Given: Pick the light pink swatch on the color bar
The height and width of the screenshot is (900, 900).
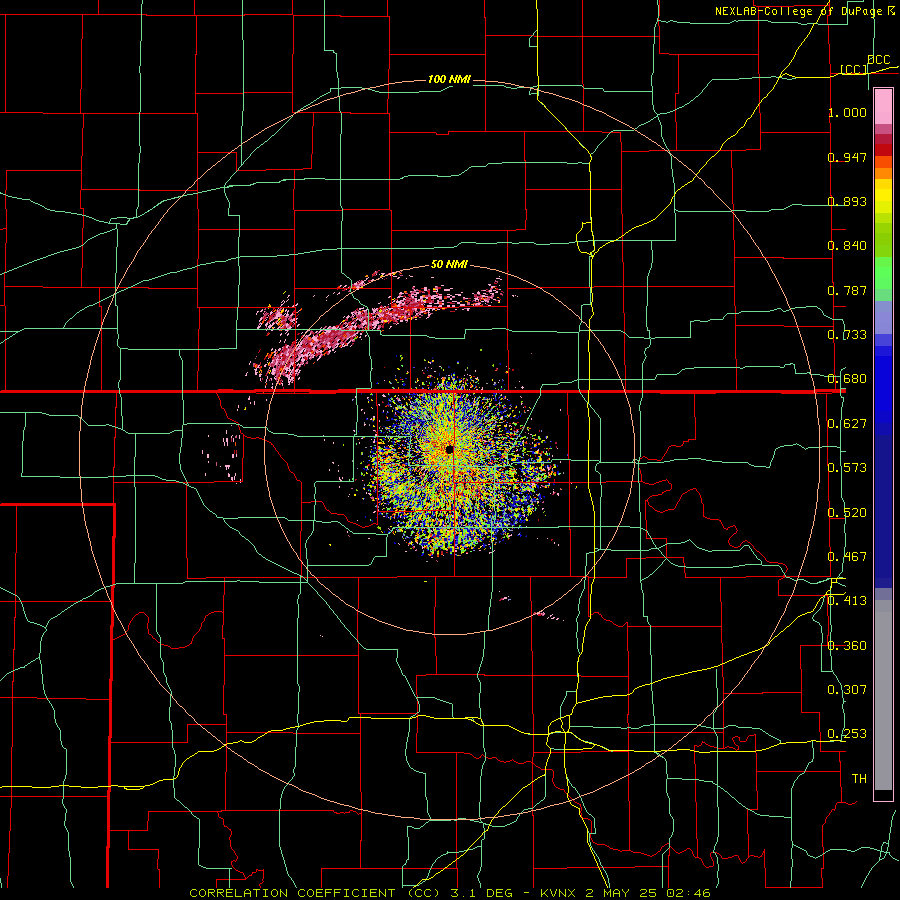Looking at the screenshot, I should 883,107.
